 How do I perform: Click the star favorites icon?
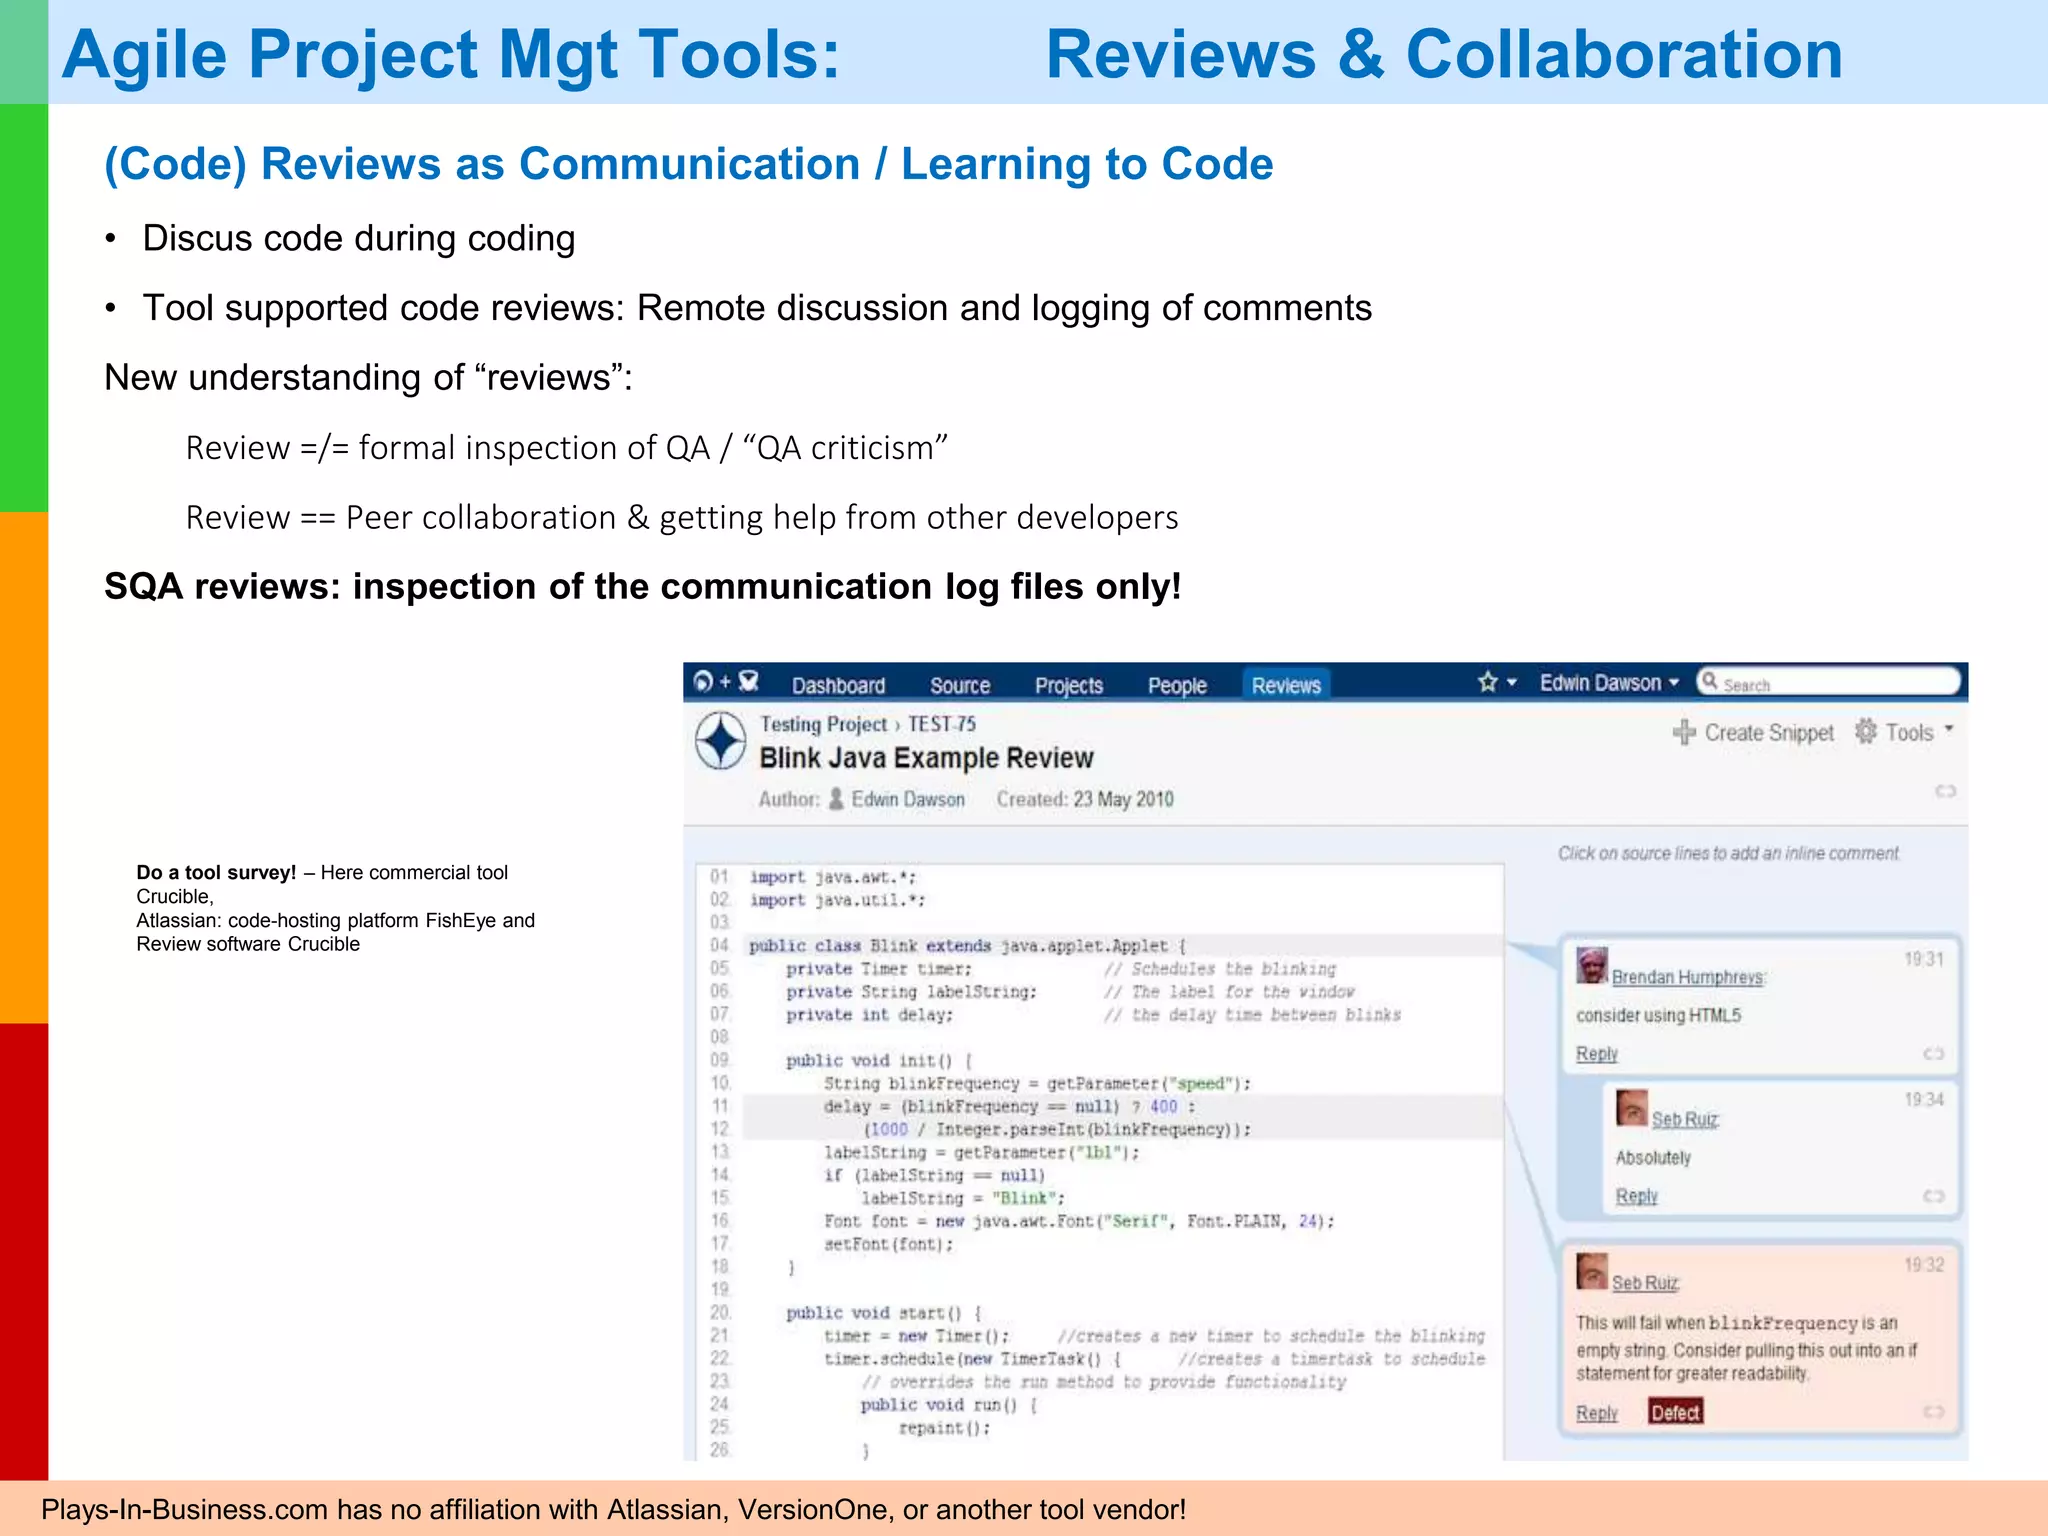coord(1487,682)
